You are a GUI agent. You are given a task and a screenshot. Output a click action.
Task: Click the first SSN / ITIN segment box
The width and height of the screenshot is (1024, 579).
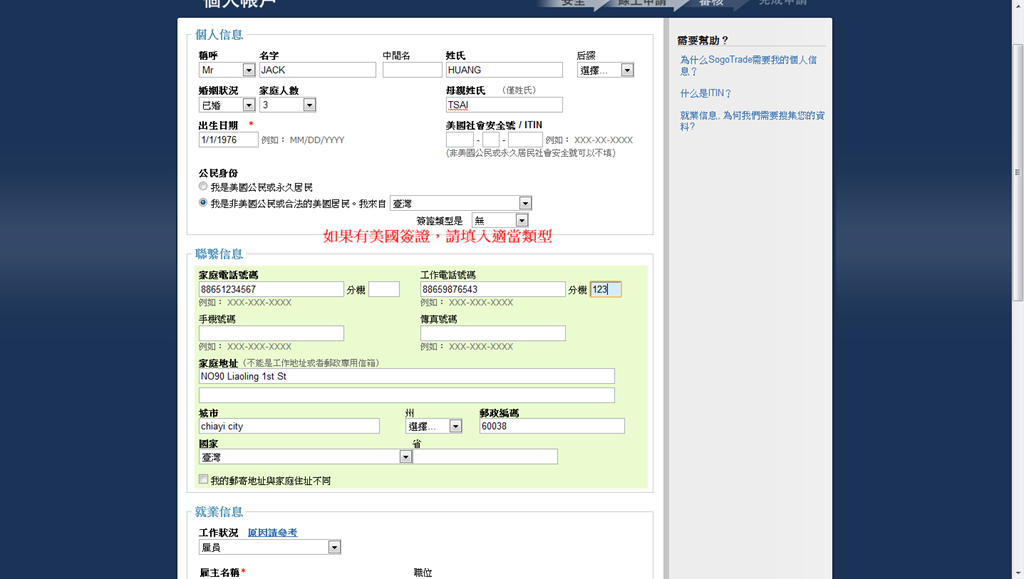460,140
